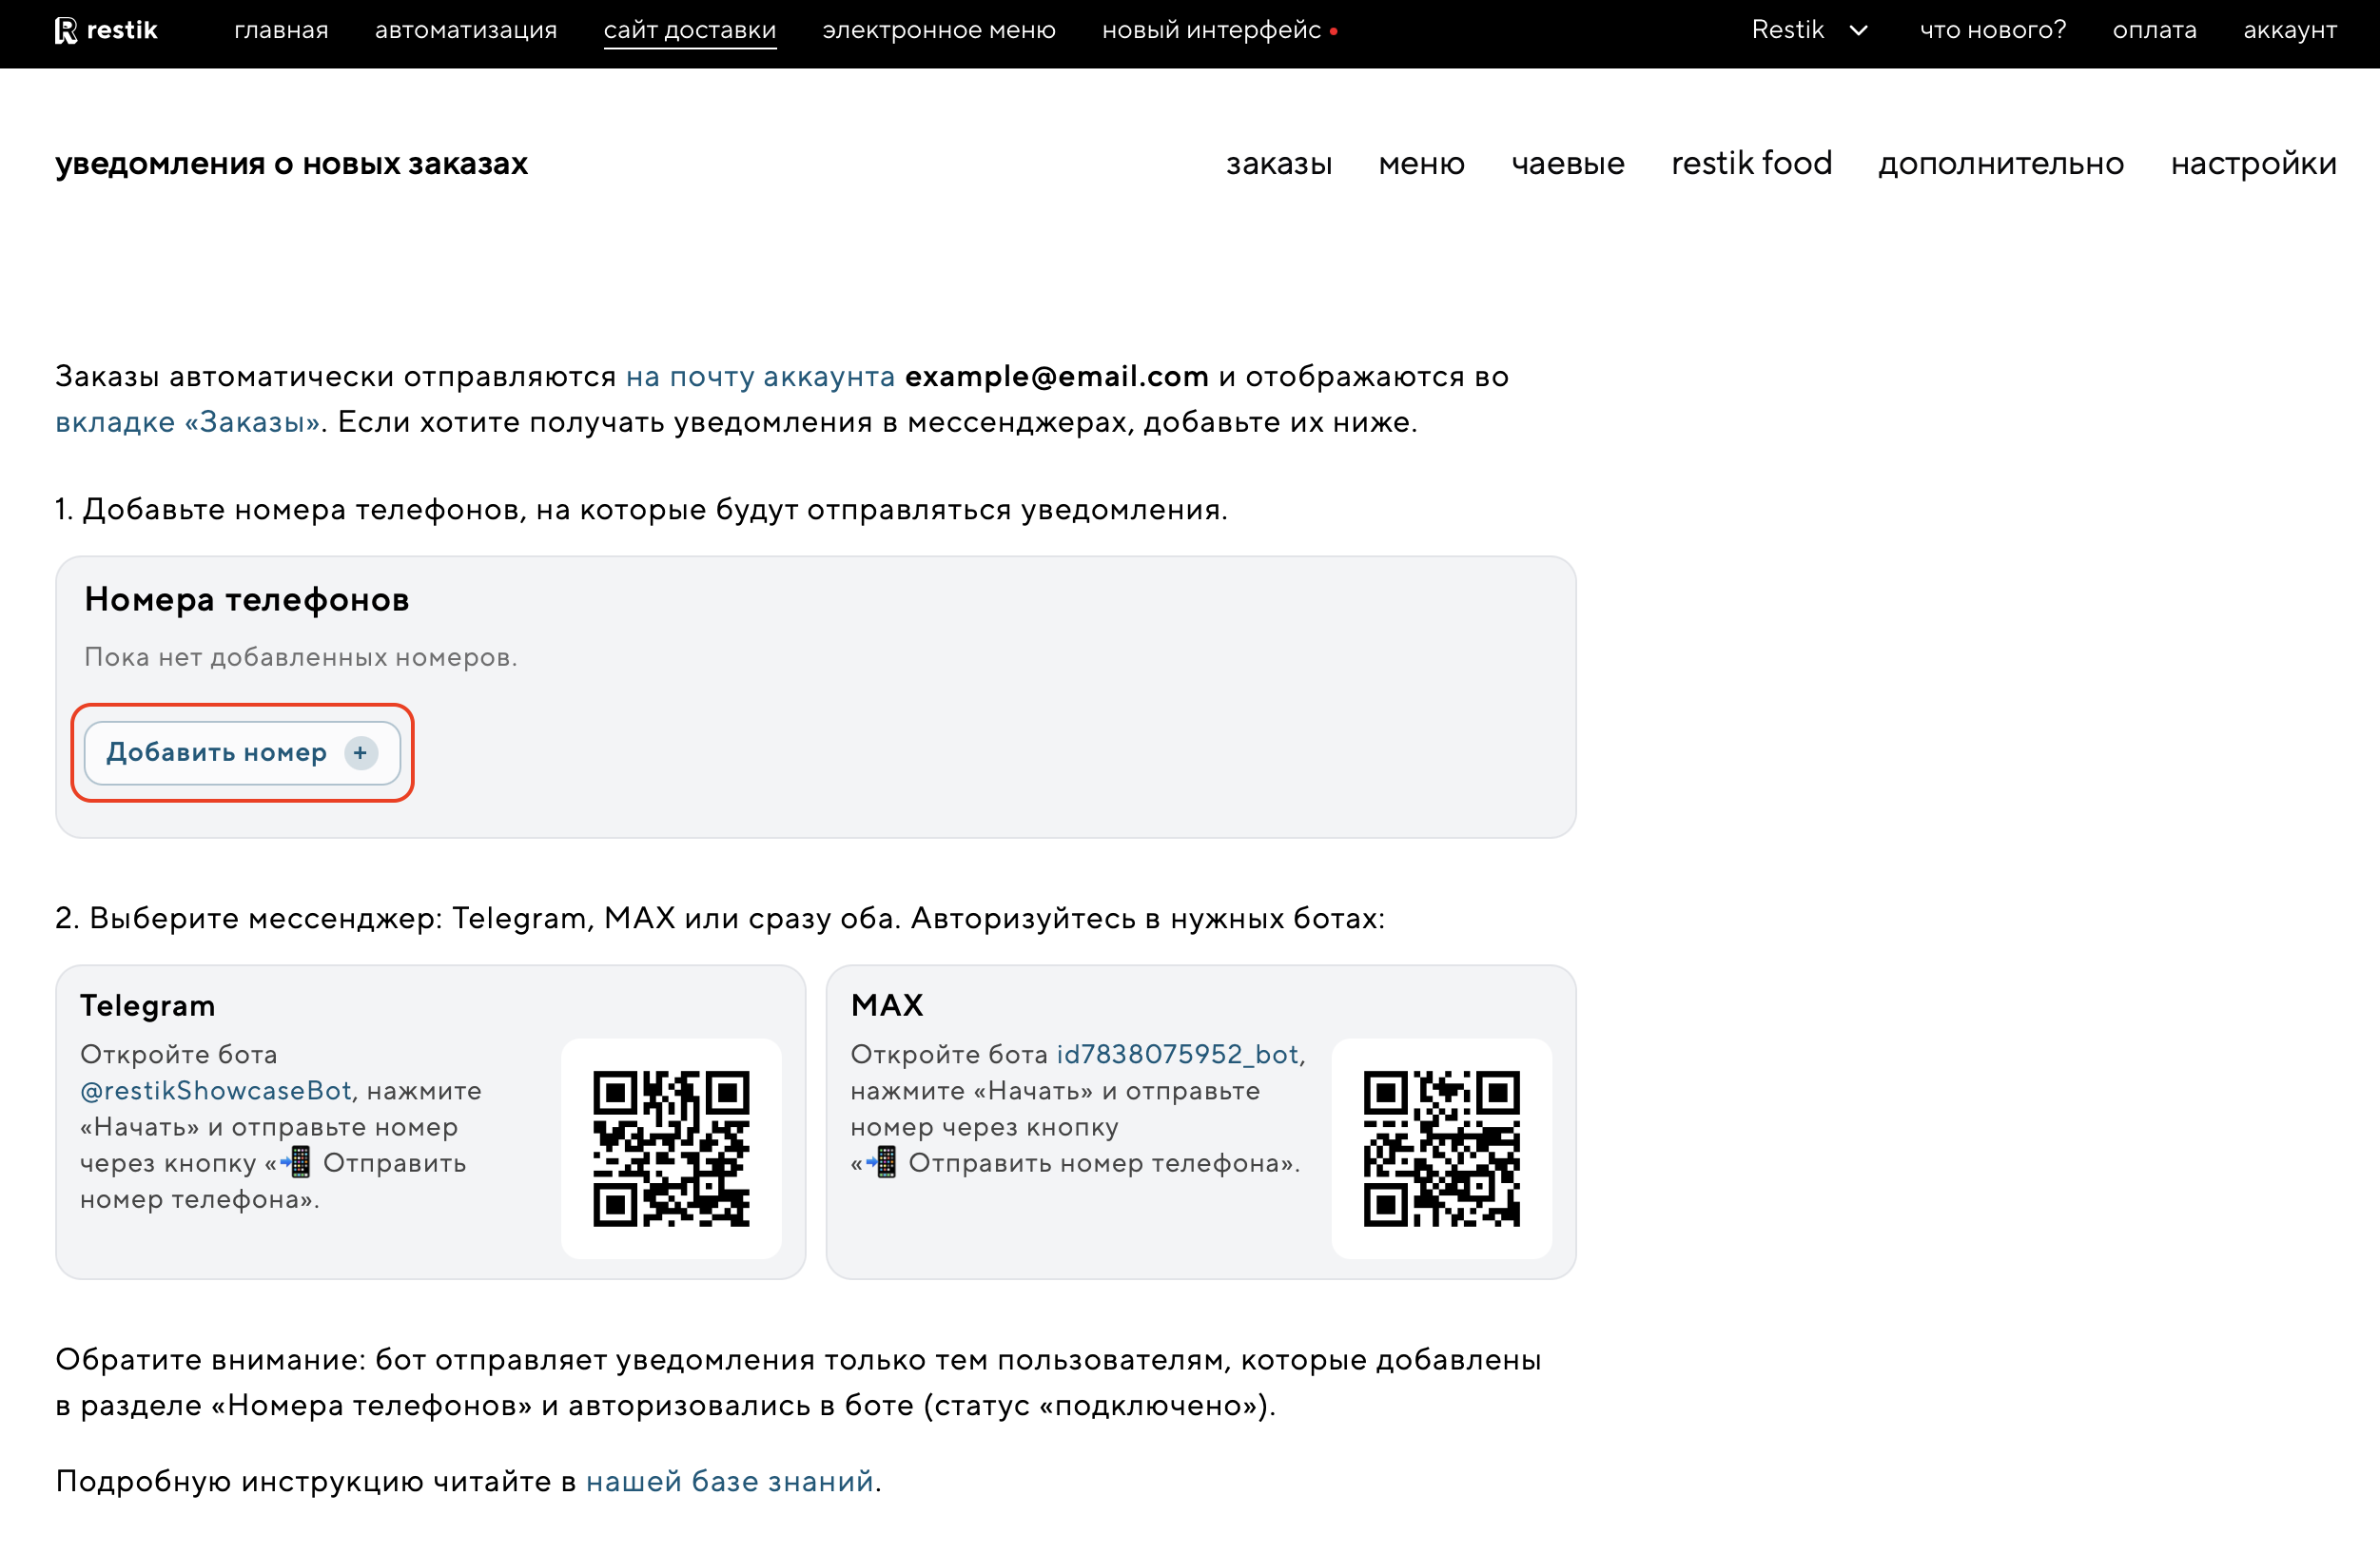Open the restik food tab
2380x1554 pixels.
[1751, 163]
